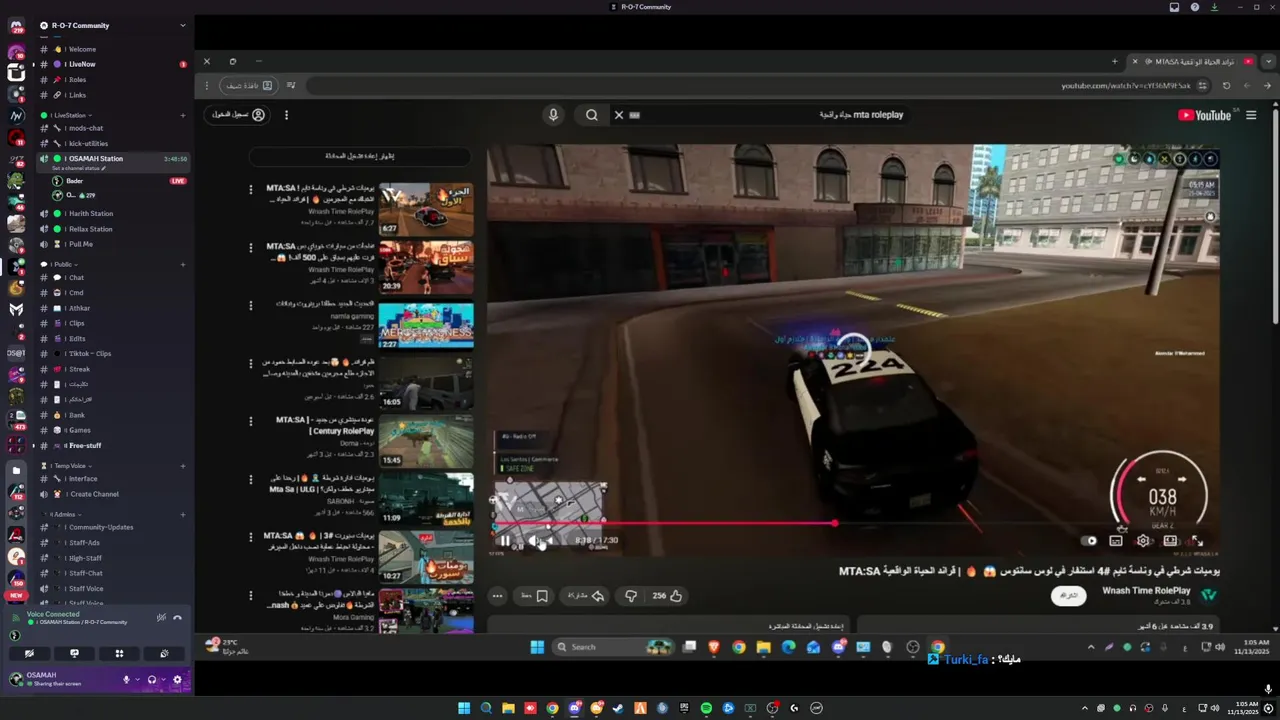Open Discord soundboard button
The image size is (1280, 720).
pyautogui.click(x=164, y=653)
